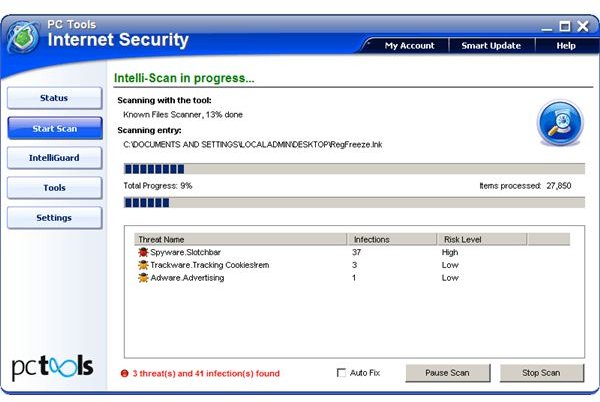Click the red bug icon beside Spyware.Slotchbar

tap(143, 252)
